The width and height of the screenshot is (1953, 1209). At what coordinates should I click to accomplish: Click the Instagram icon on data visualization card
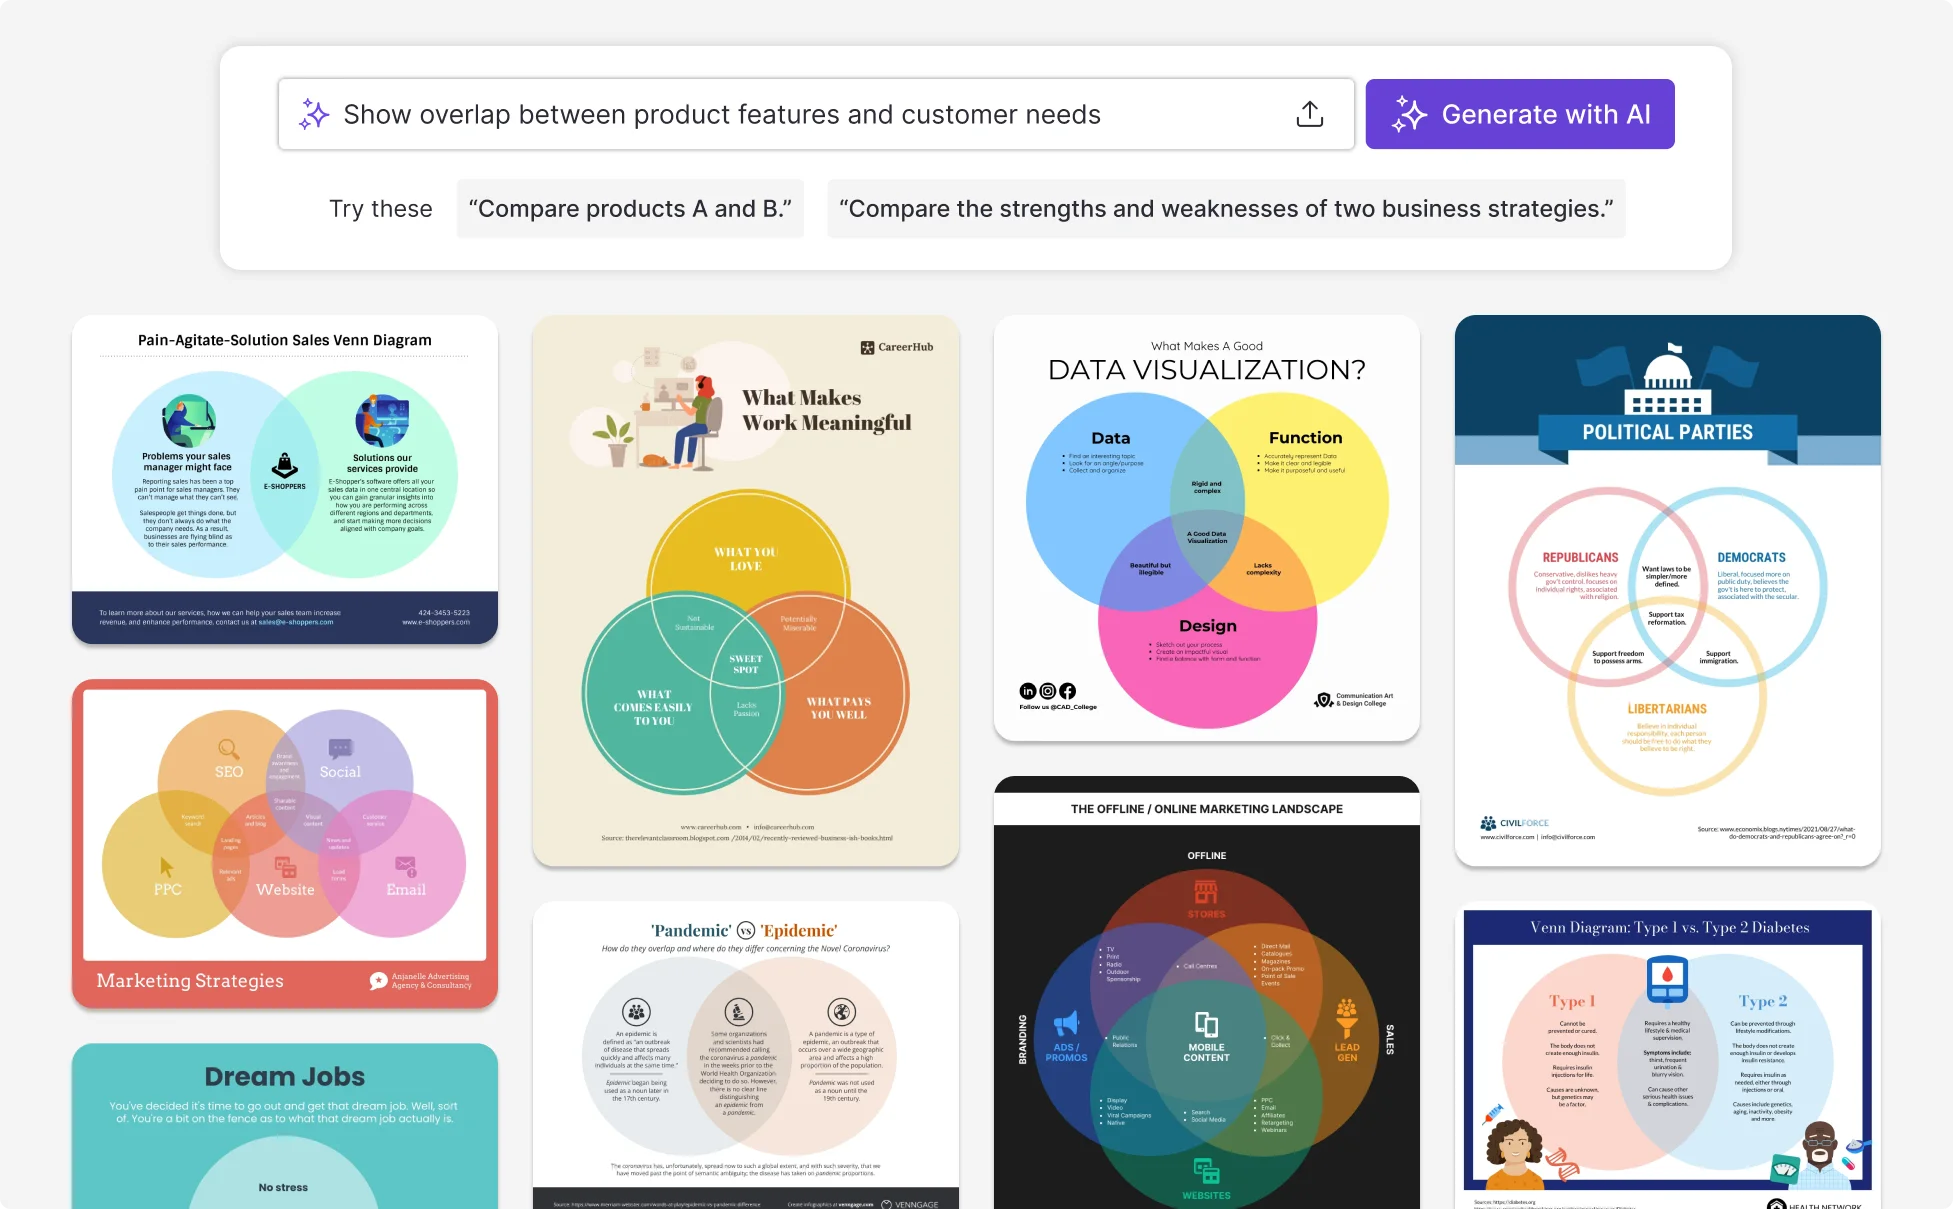pos(1048,691)
